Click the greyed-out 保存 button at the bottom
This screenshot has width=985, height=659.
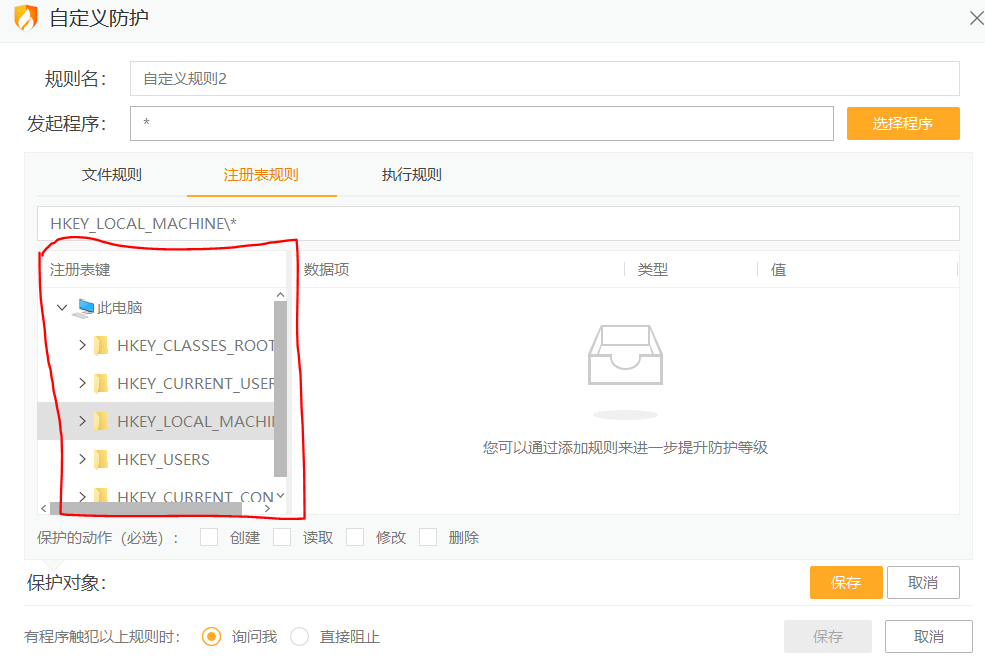827,636
